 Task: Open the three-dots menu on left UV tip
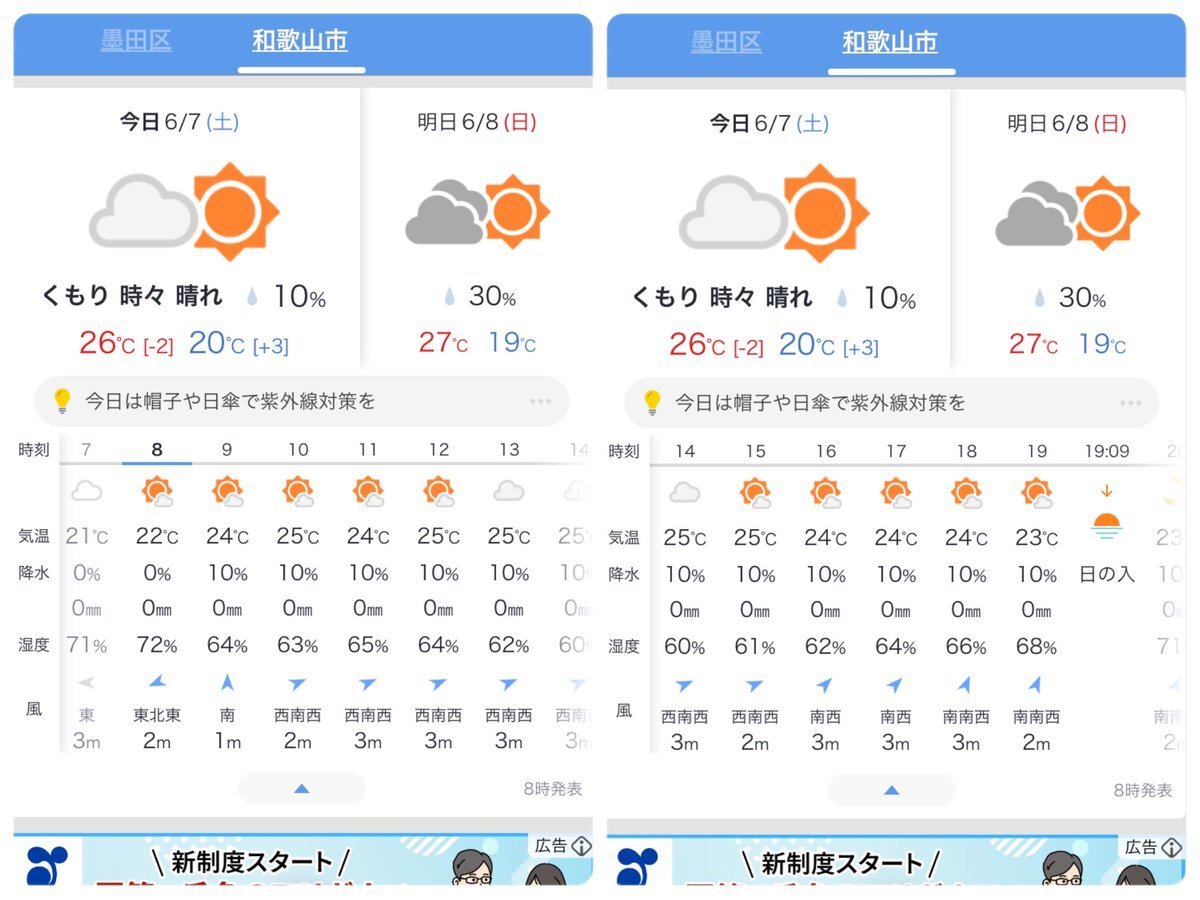(541, 402)
